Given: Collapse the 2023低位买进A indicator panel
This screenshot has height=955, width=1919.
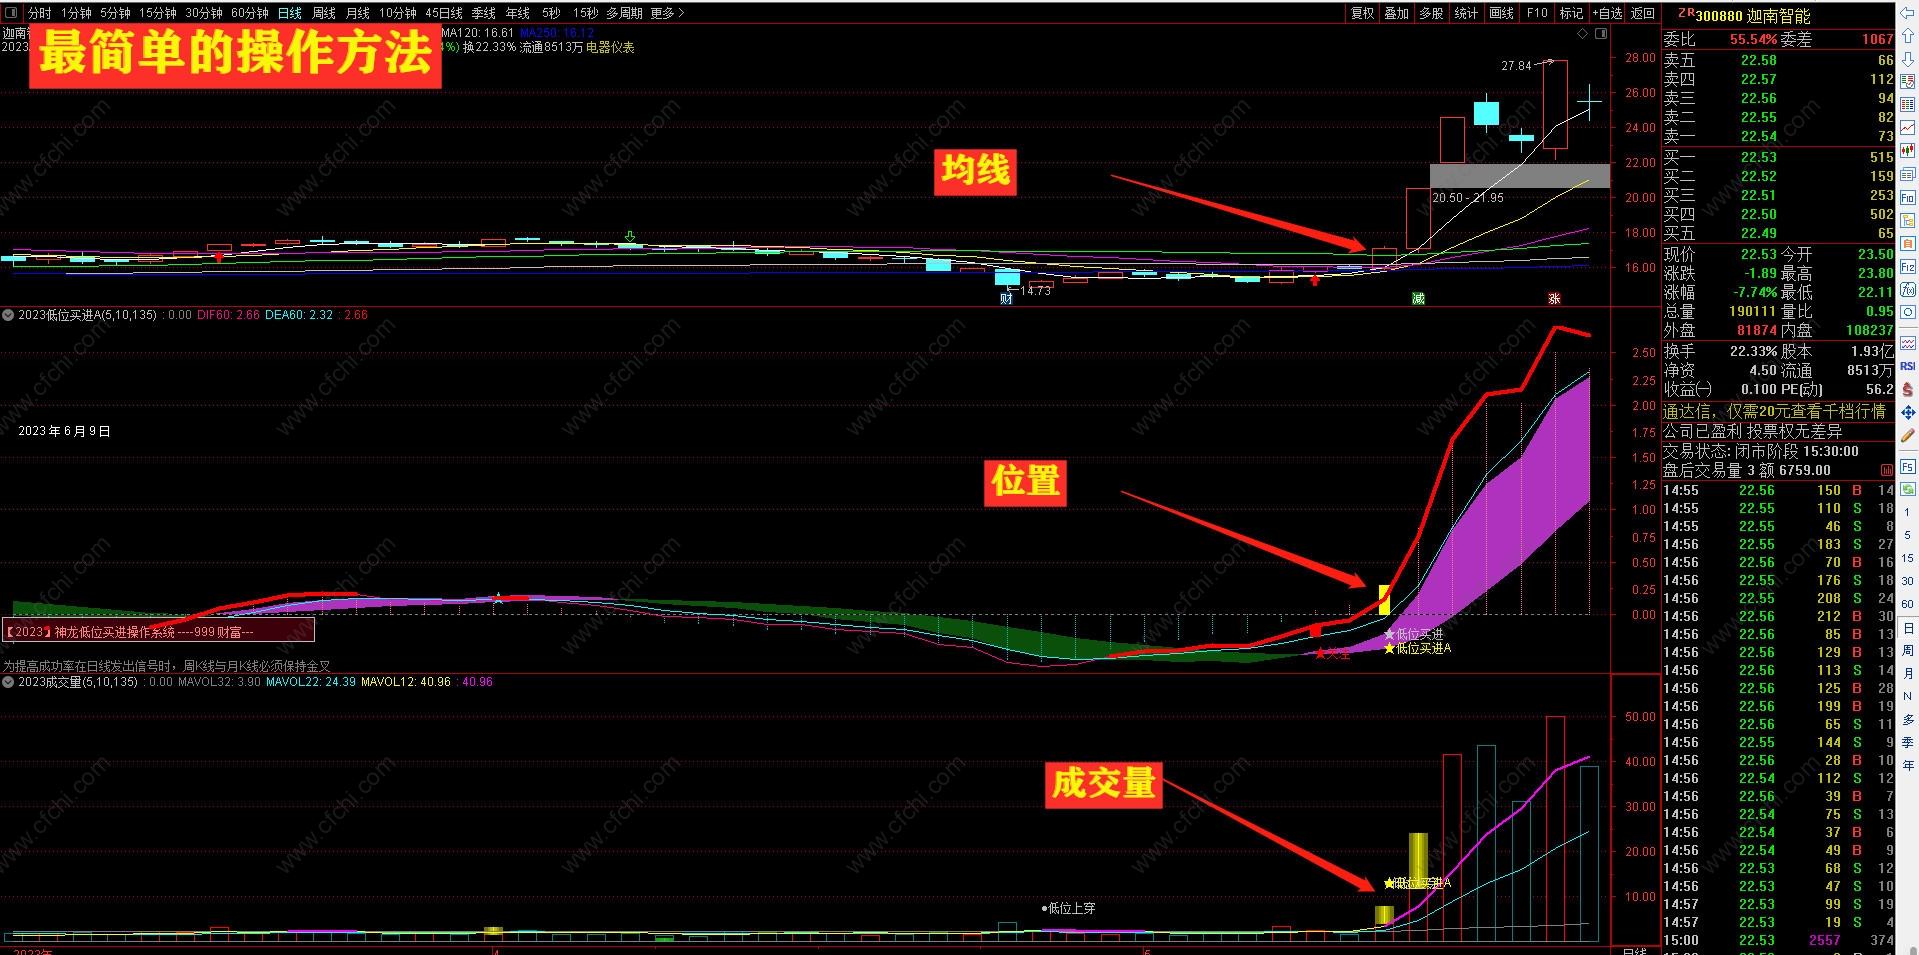Looking at the screenshot, I should (x=8, y=315).
